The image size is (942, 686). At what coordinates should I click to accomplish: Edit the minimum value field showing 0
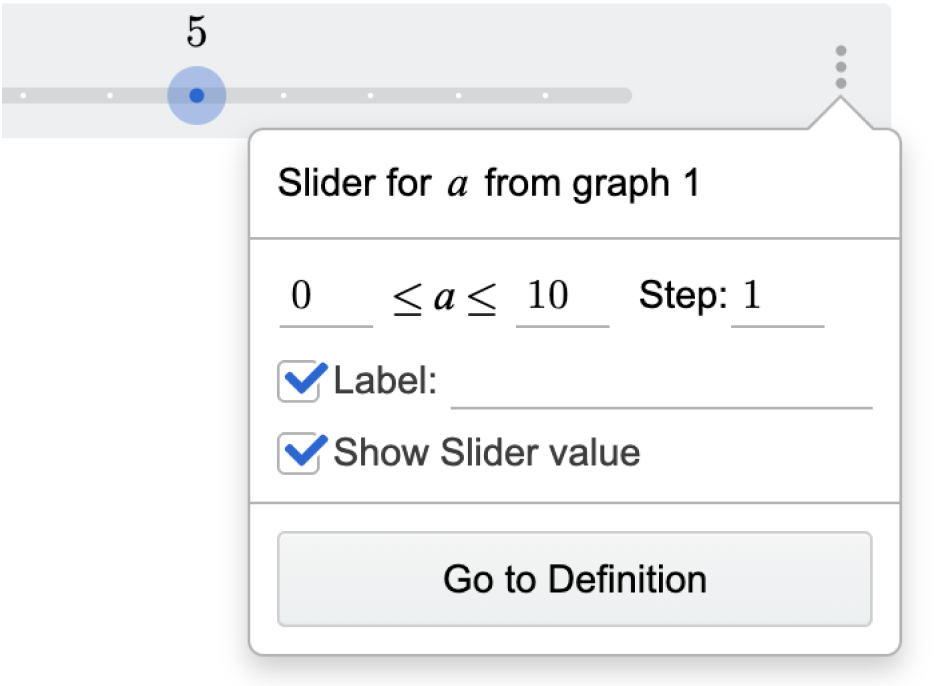click(x=326, y=299)
